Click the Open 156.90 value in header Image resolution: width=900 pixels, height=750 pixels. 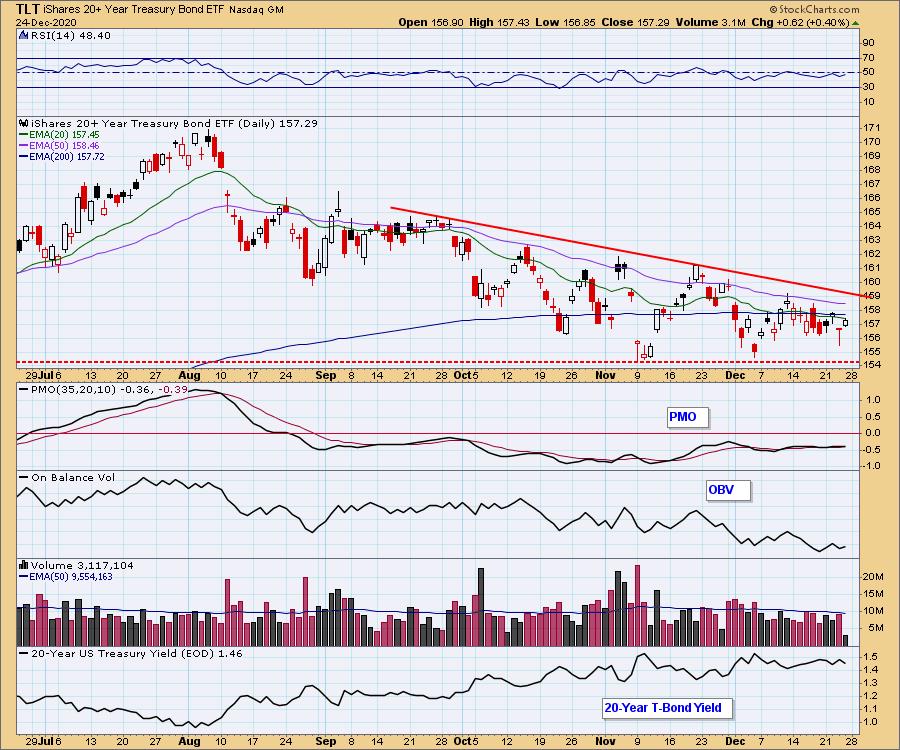(x=431, y=22)
